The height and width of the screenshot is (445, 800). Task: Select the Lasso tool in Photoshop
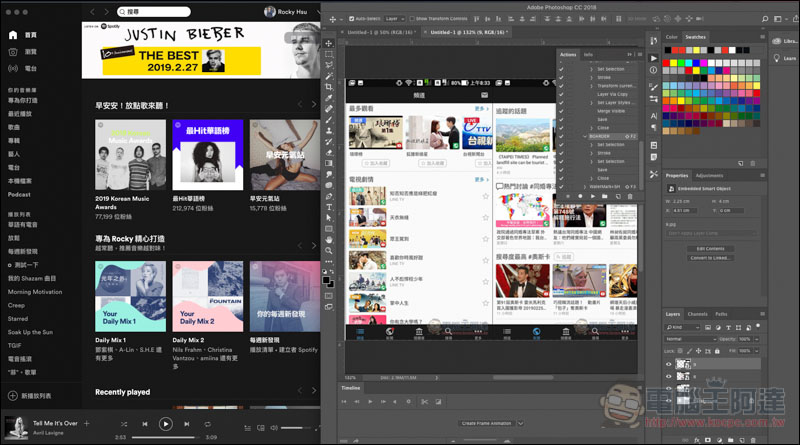[x=329, y=65]
